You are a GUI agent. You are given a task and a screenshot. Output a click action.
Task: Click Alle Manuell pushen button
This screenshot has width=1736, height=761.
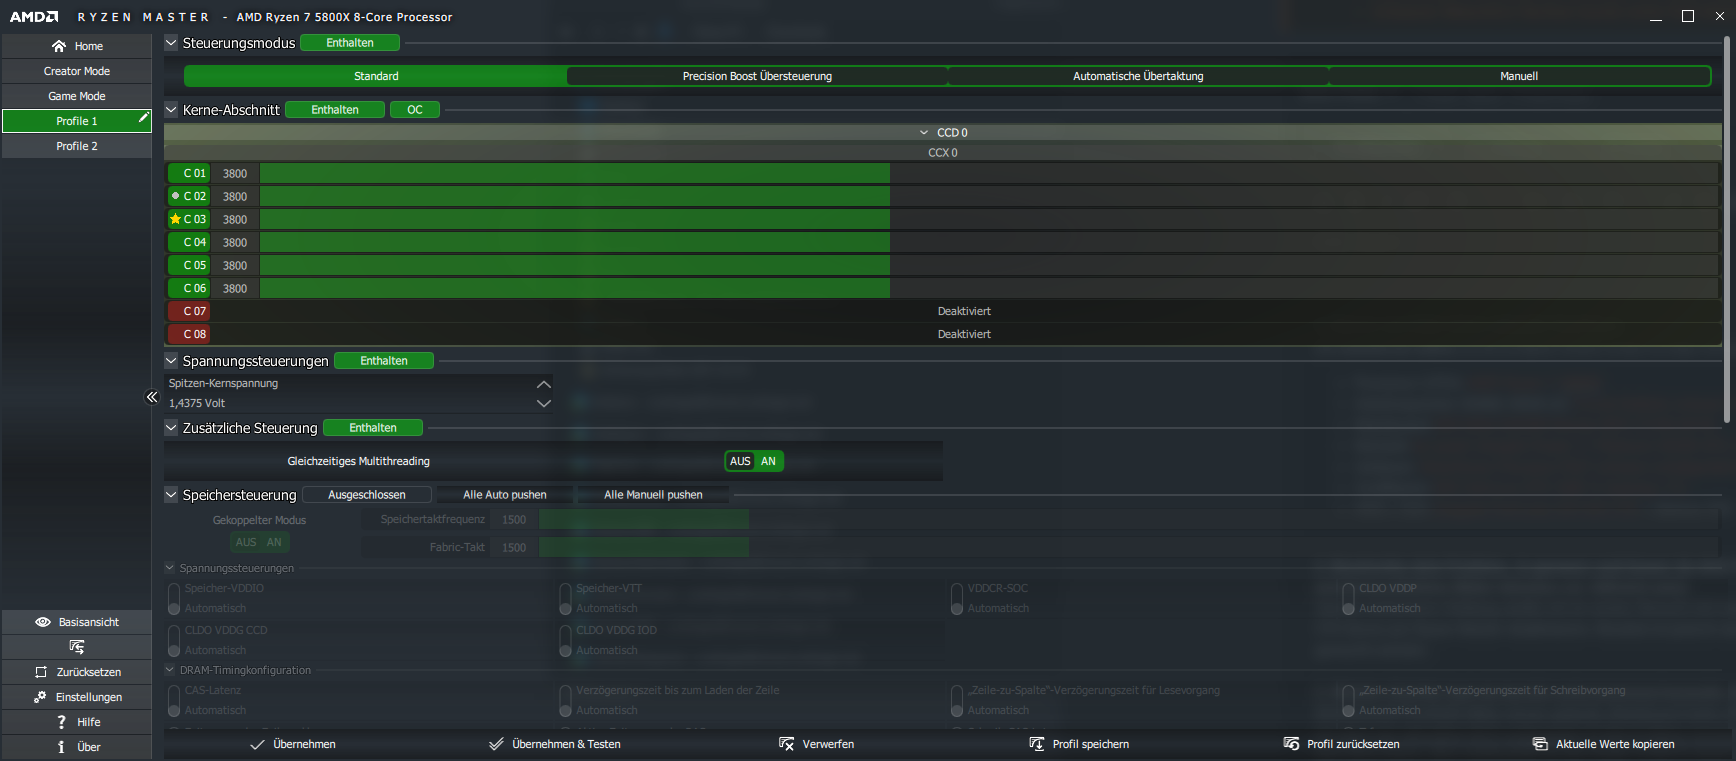tap(653, 495)
